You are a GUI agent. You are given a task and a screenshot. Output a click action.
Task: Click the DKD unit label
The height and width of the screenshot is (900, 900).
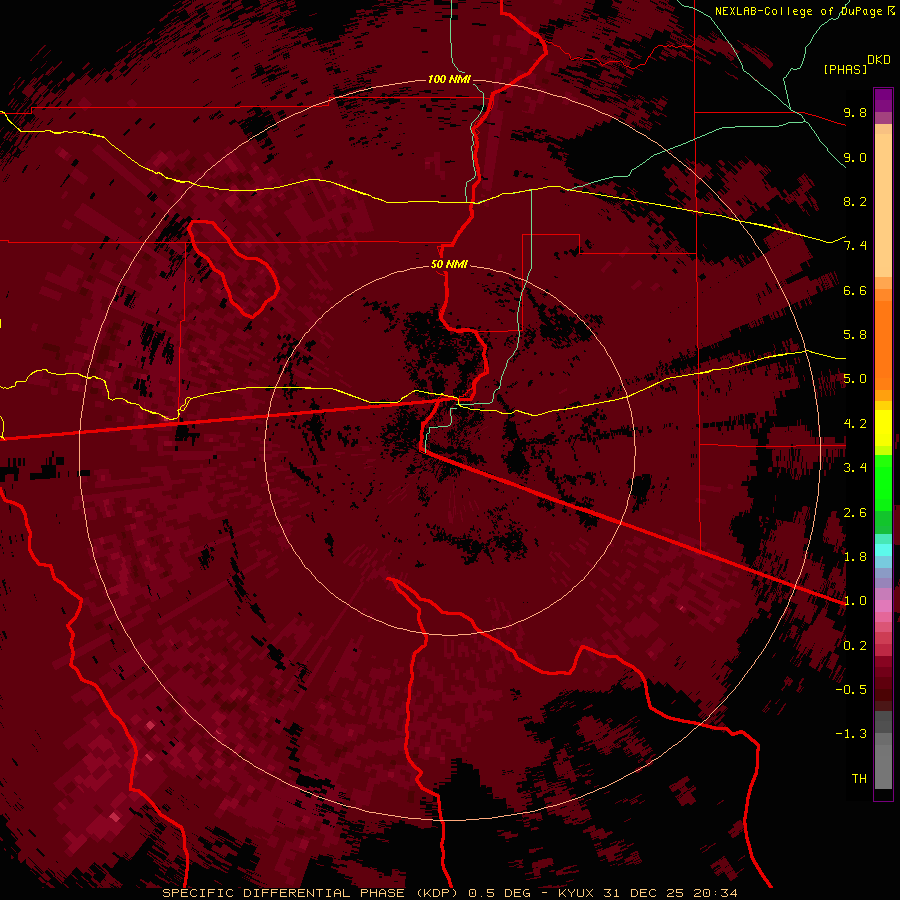[879, 60]
